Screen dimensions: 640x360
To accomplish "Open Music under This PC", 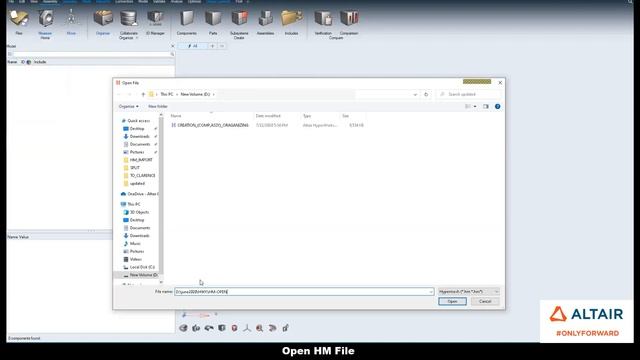I will point(135,244).
